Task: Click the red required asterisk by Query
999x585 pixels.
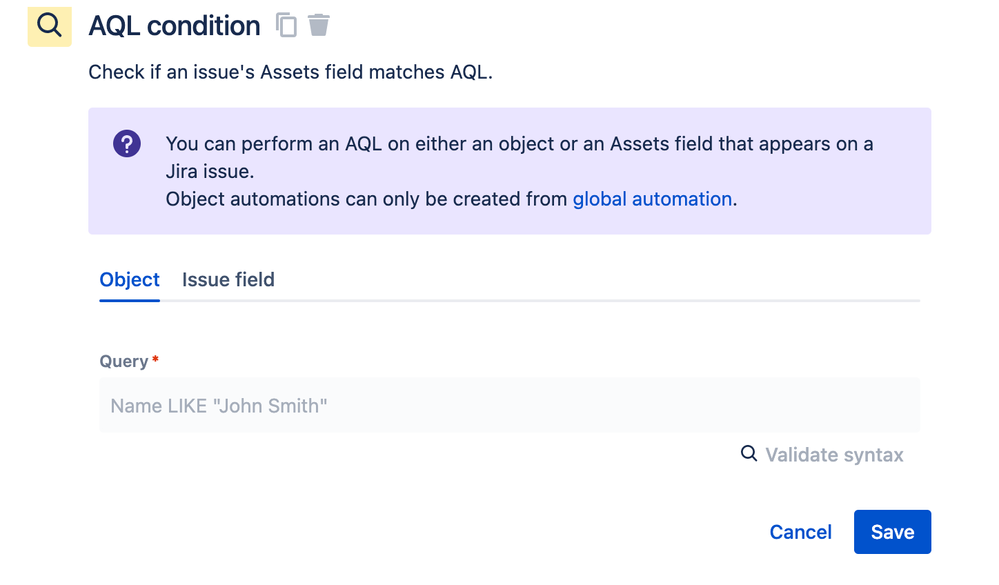Action: (x=156, y=359)
